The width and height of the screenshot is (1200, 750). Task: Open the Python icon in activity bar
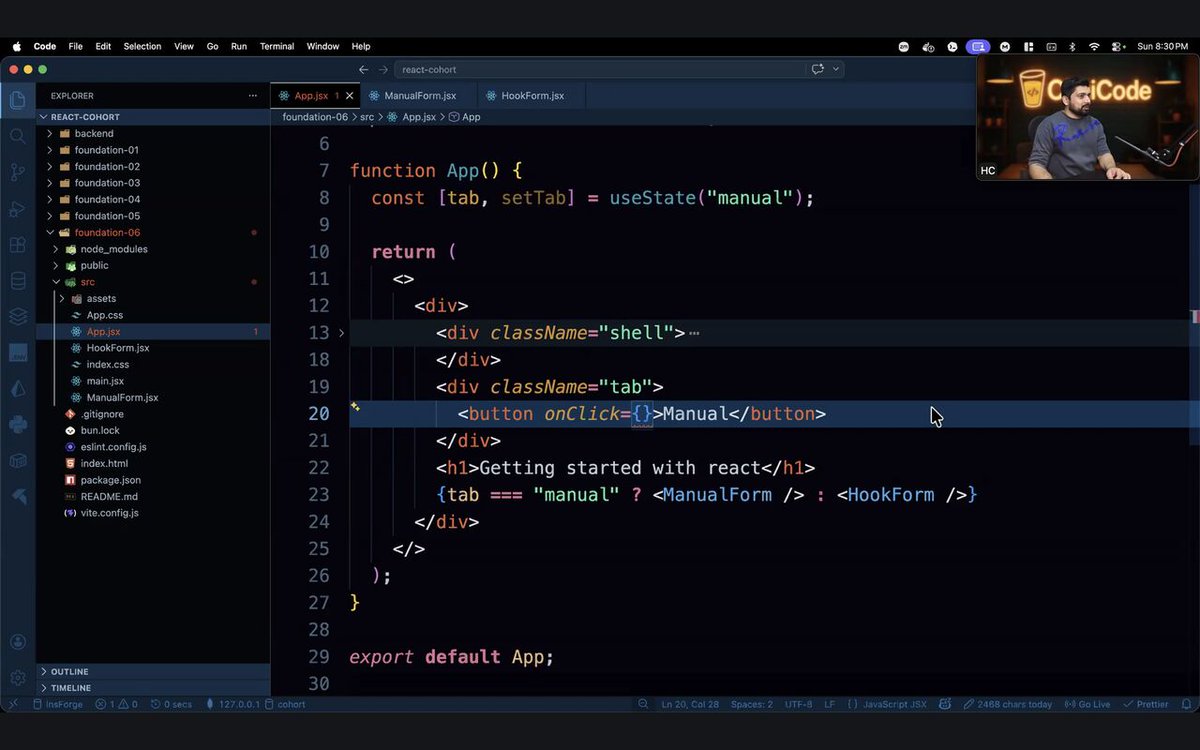[x=17, y=424]
